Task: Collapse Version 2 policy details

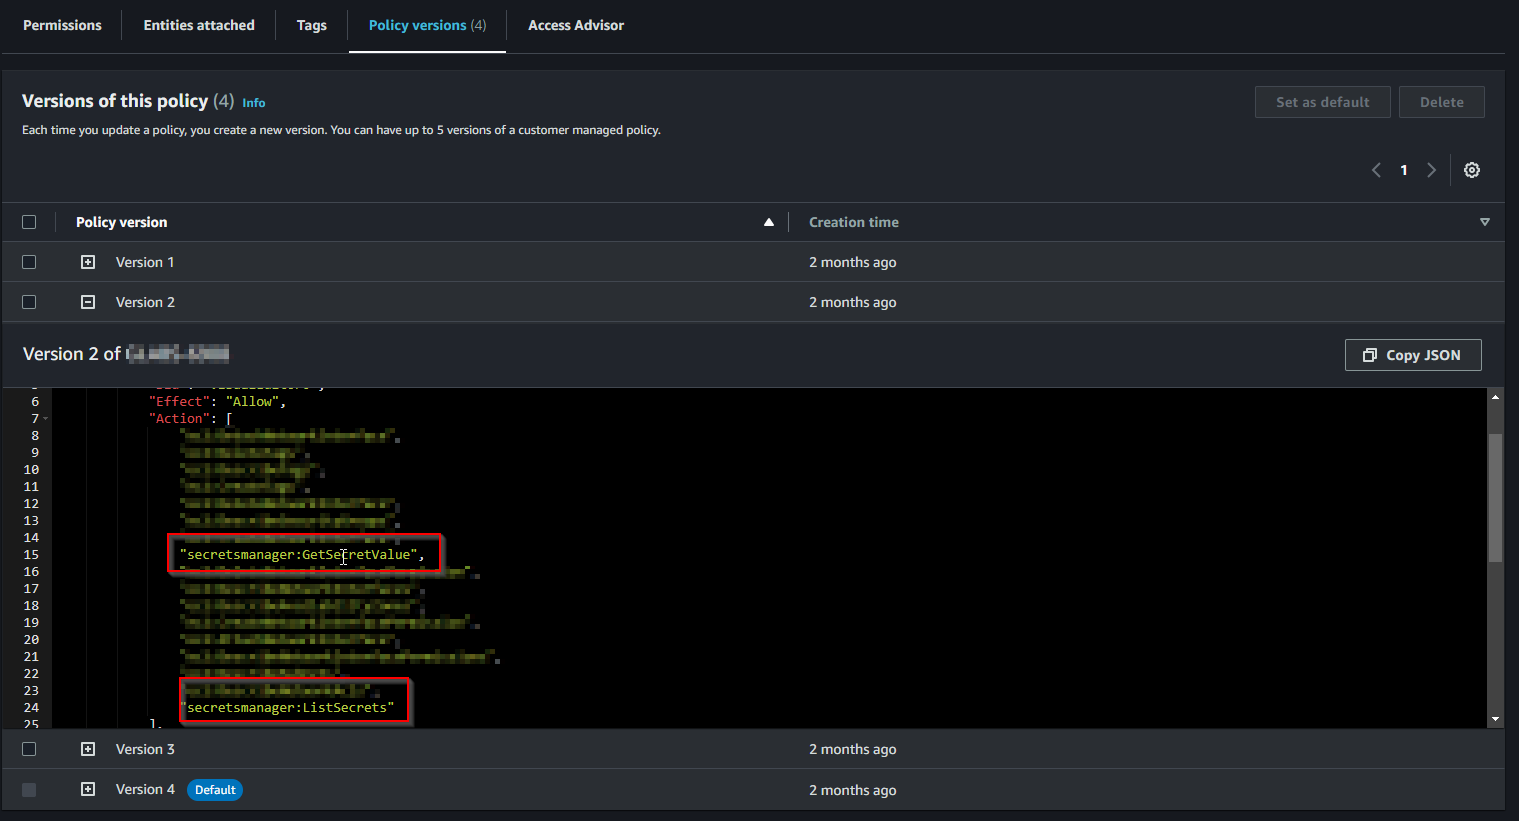Action: 88,302
